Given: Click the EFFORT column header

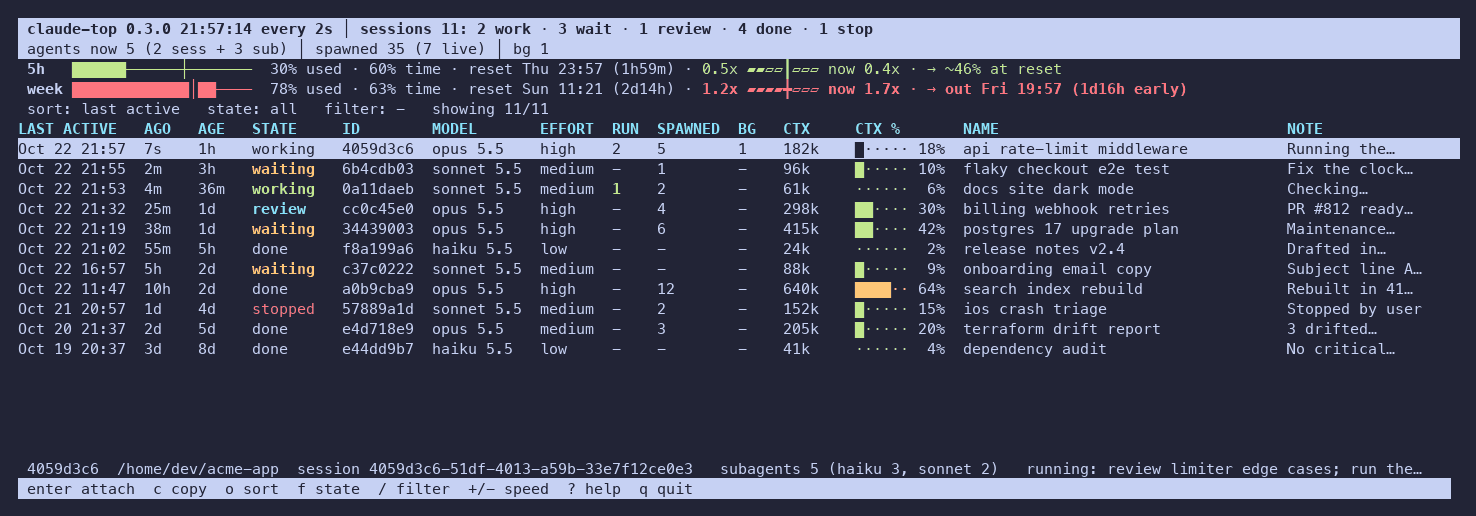Looking at the screenshot, I should point(567,129).
